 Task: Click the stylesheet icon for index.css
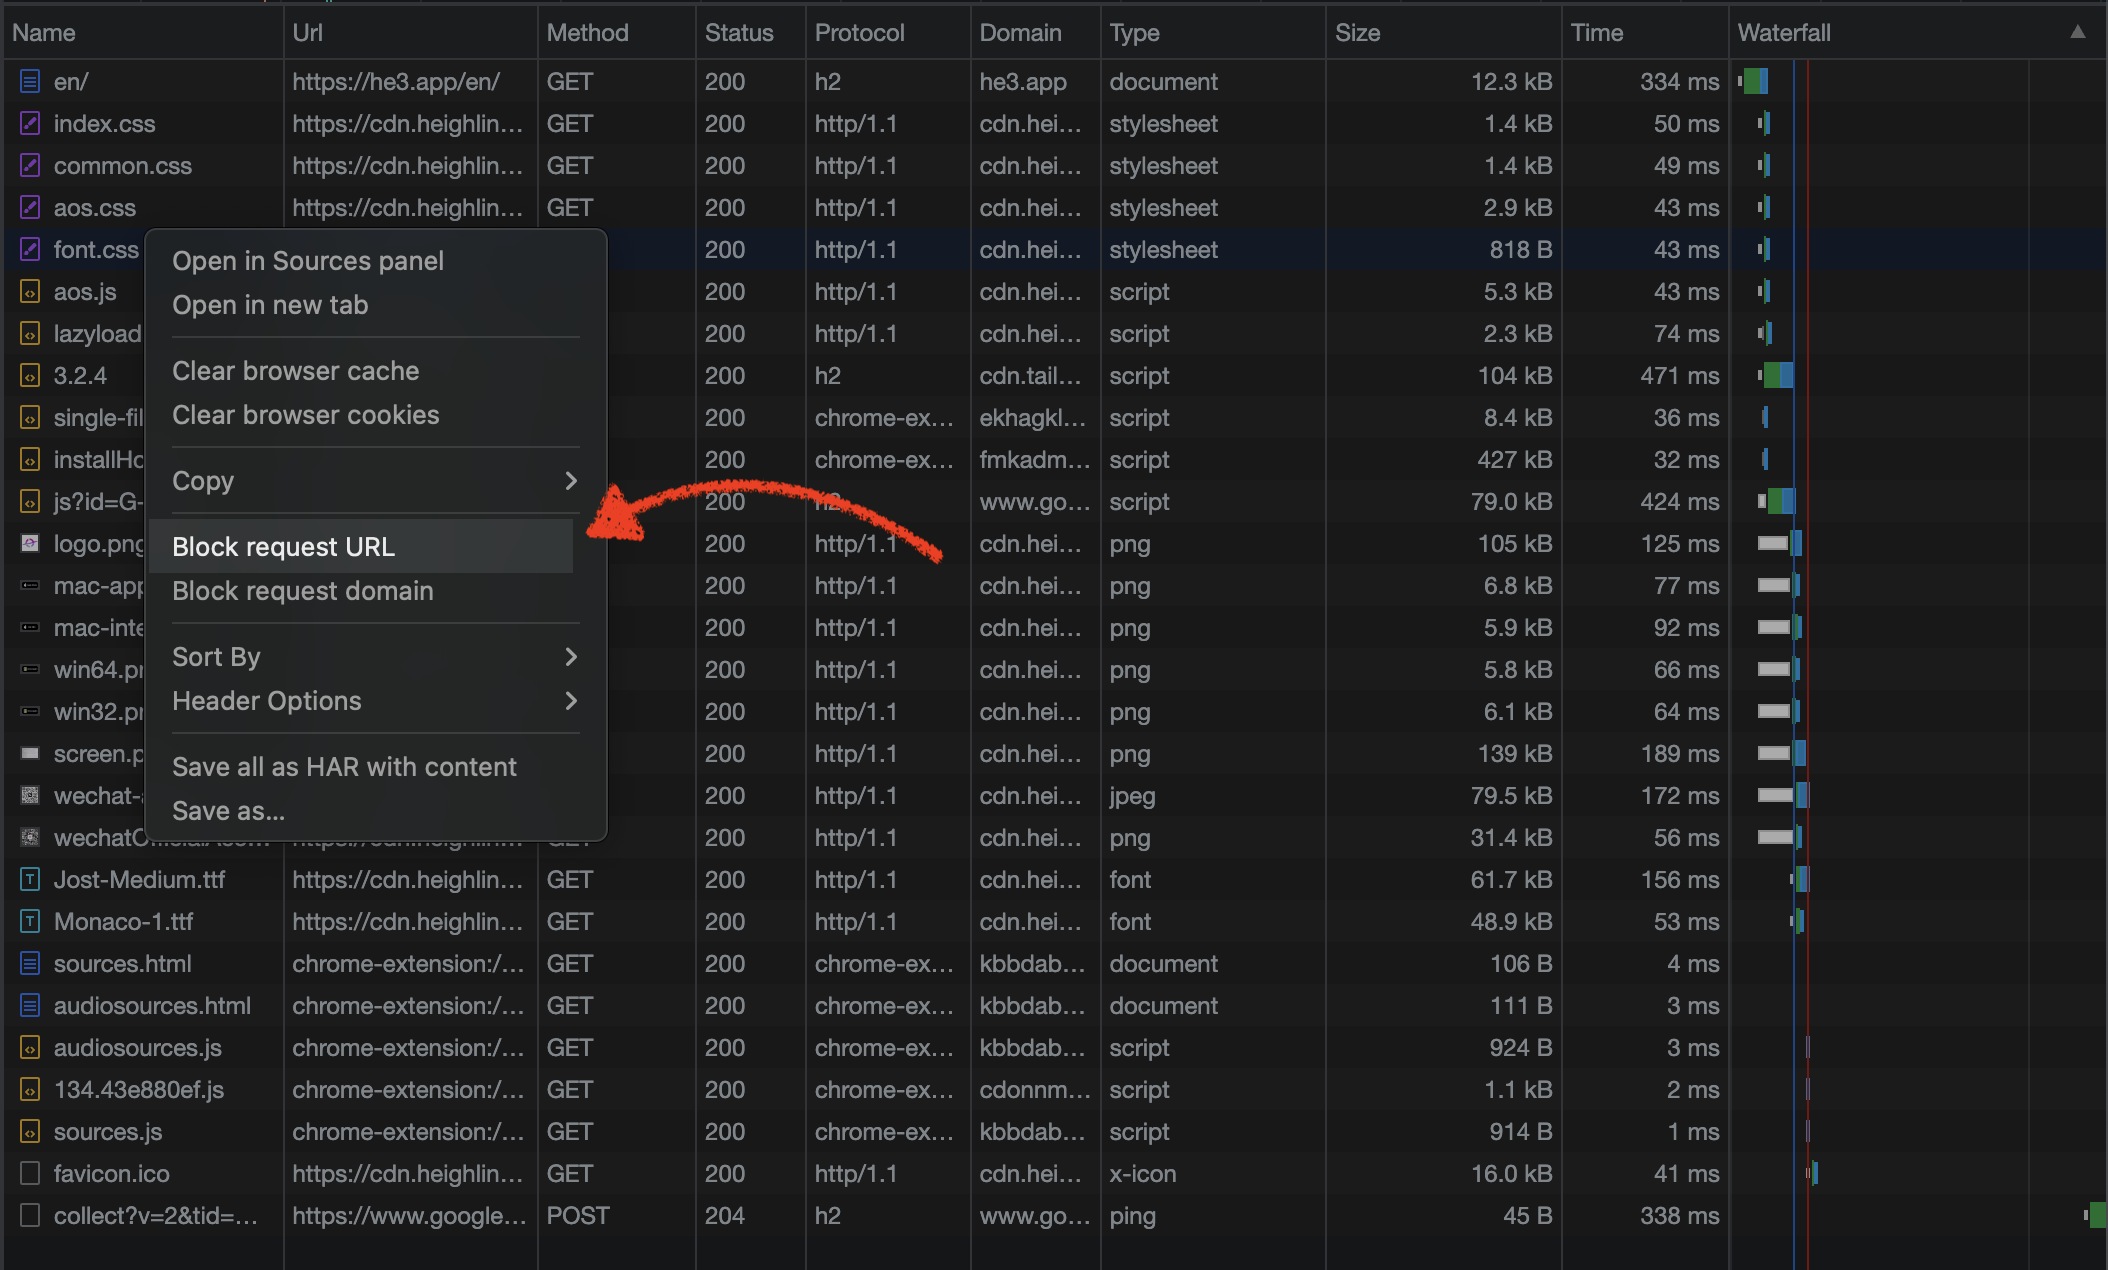pyautogui.click(x=30, y=124)
